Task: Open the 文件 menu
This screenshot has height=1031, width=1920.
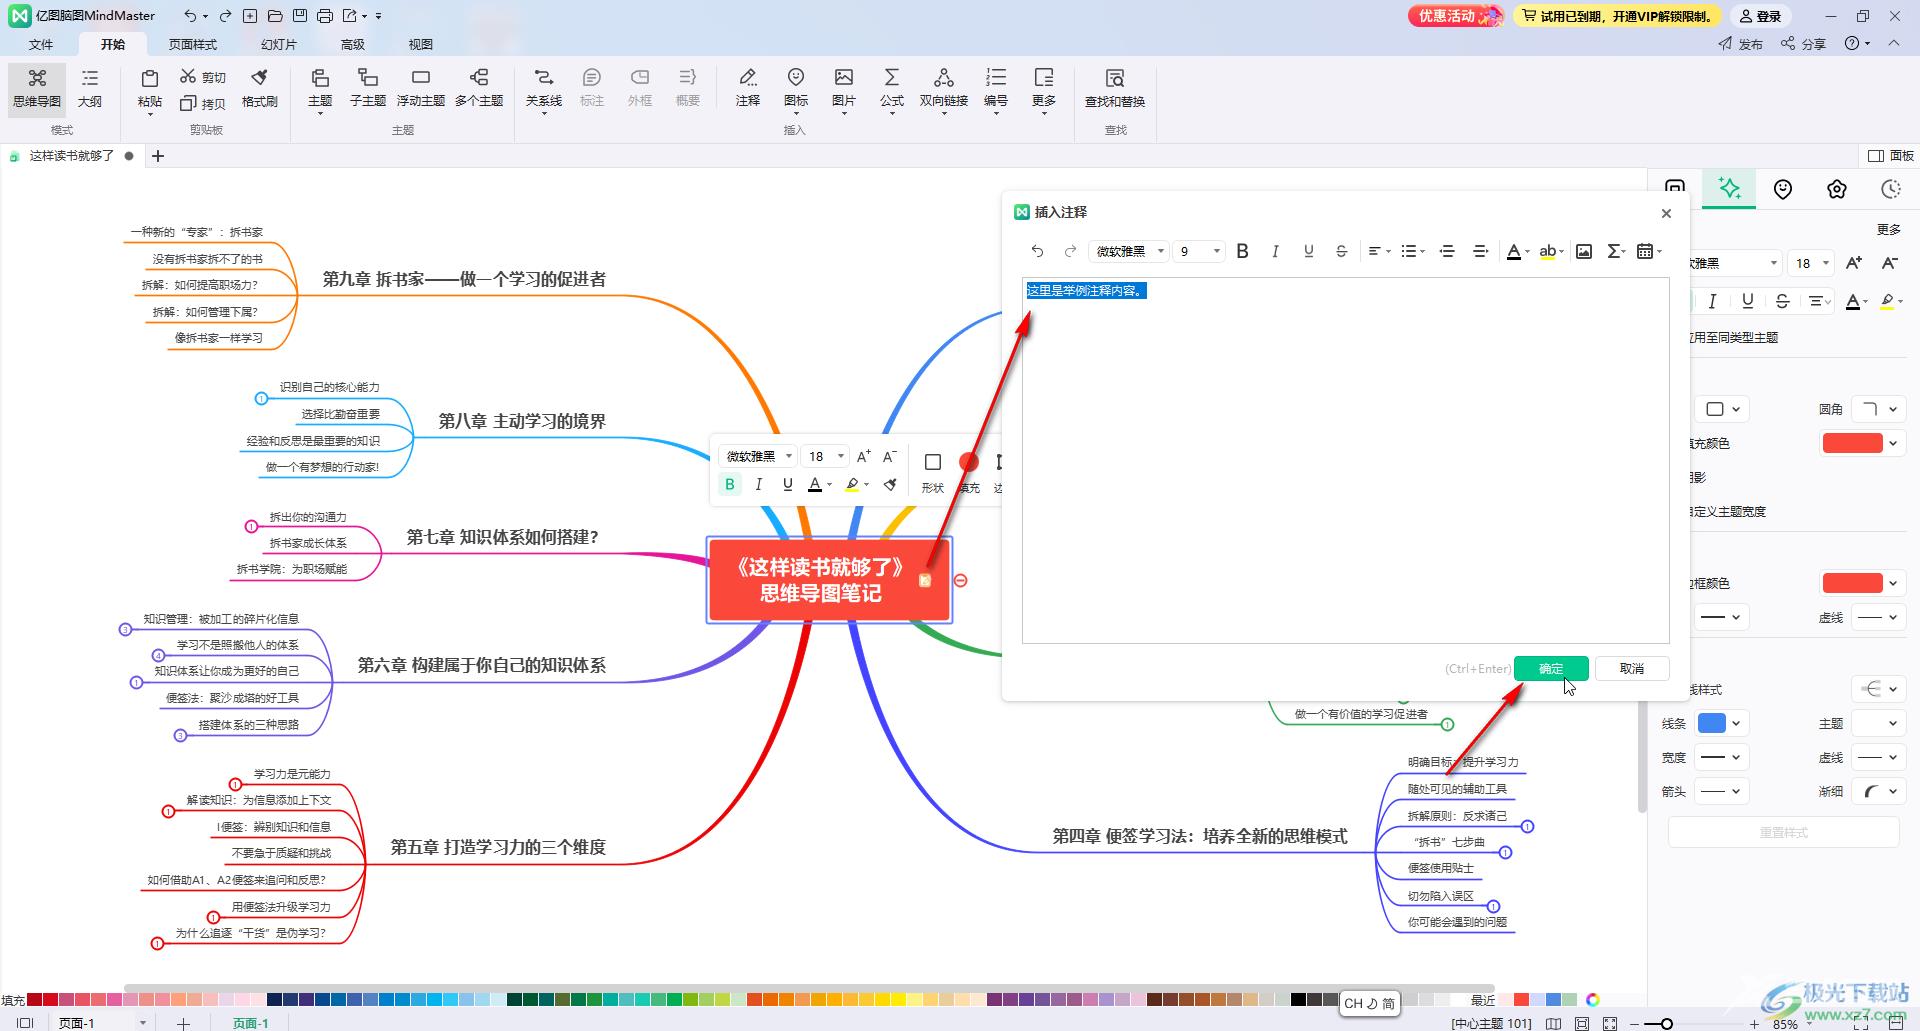Action: (41, 44)
